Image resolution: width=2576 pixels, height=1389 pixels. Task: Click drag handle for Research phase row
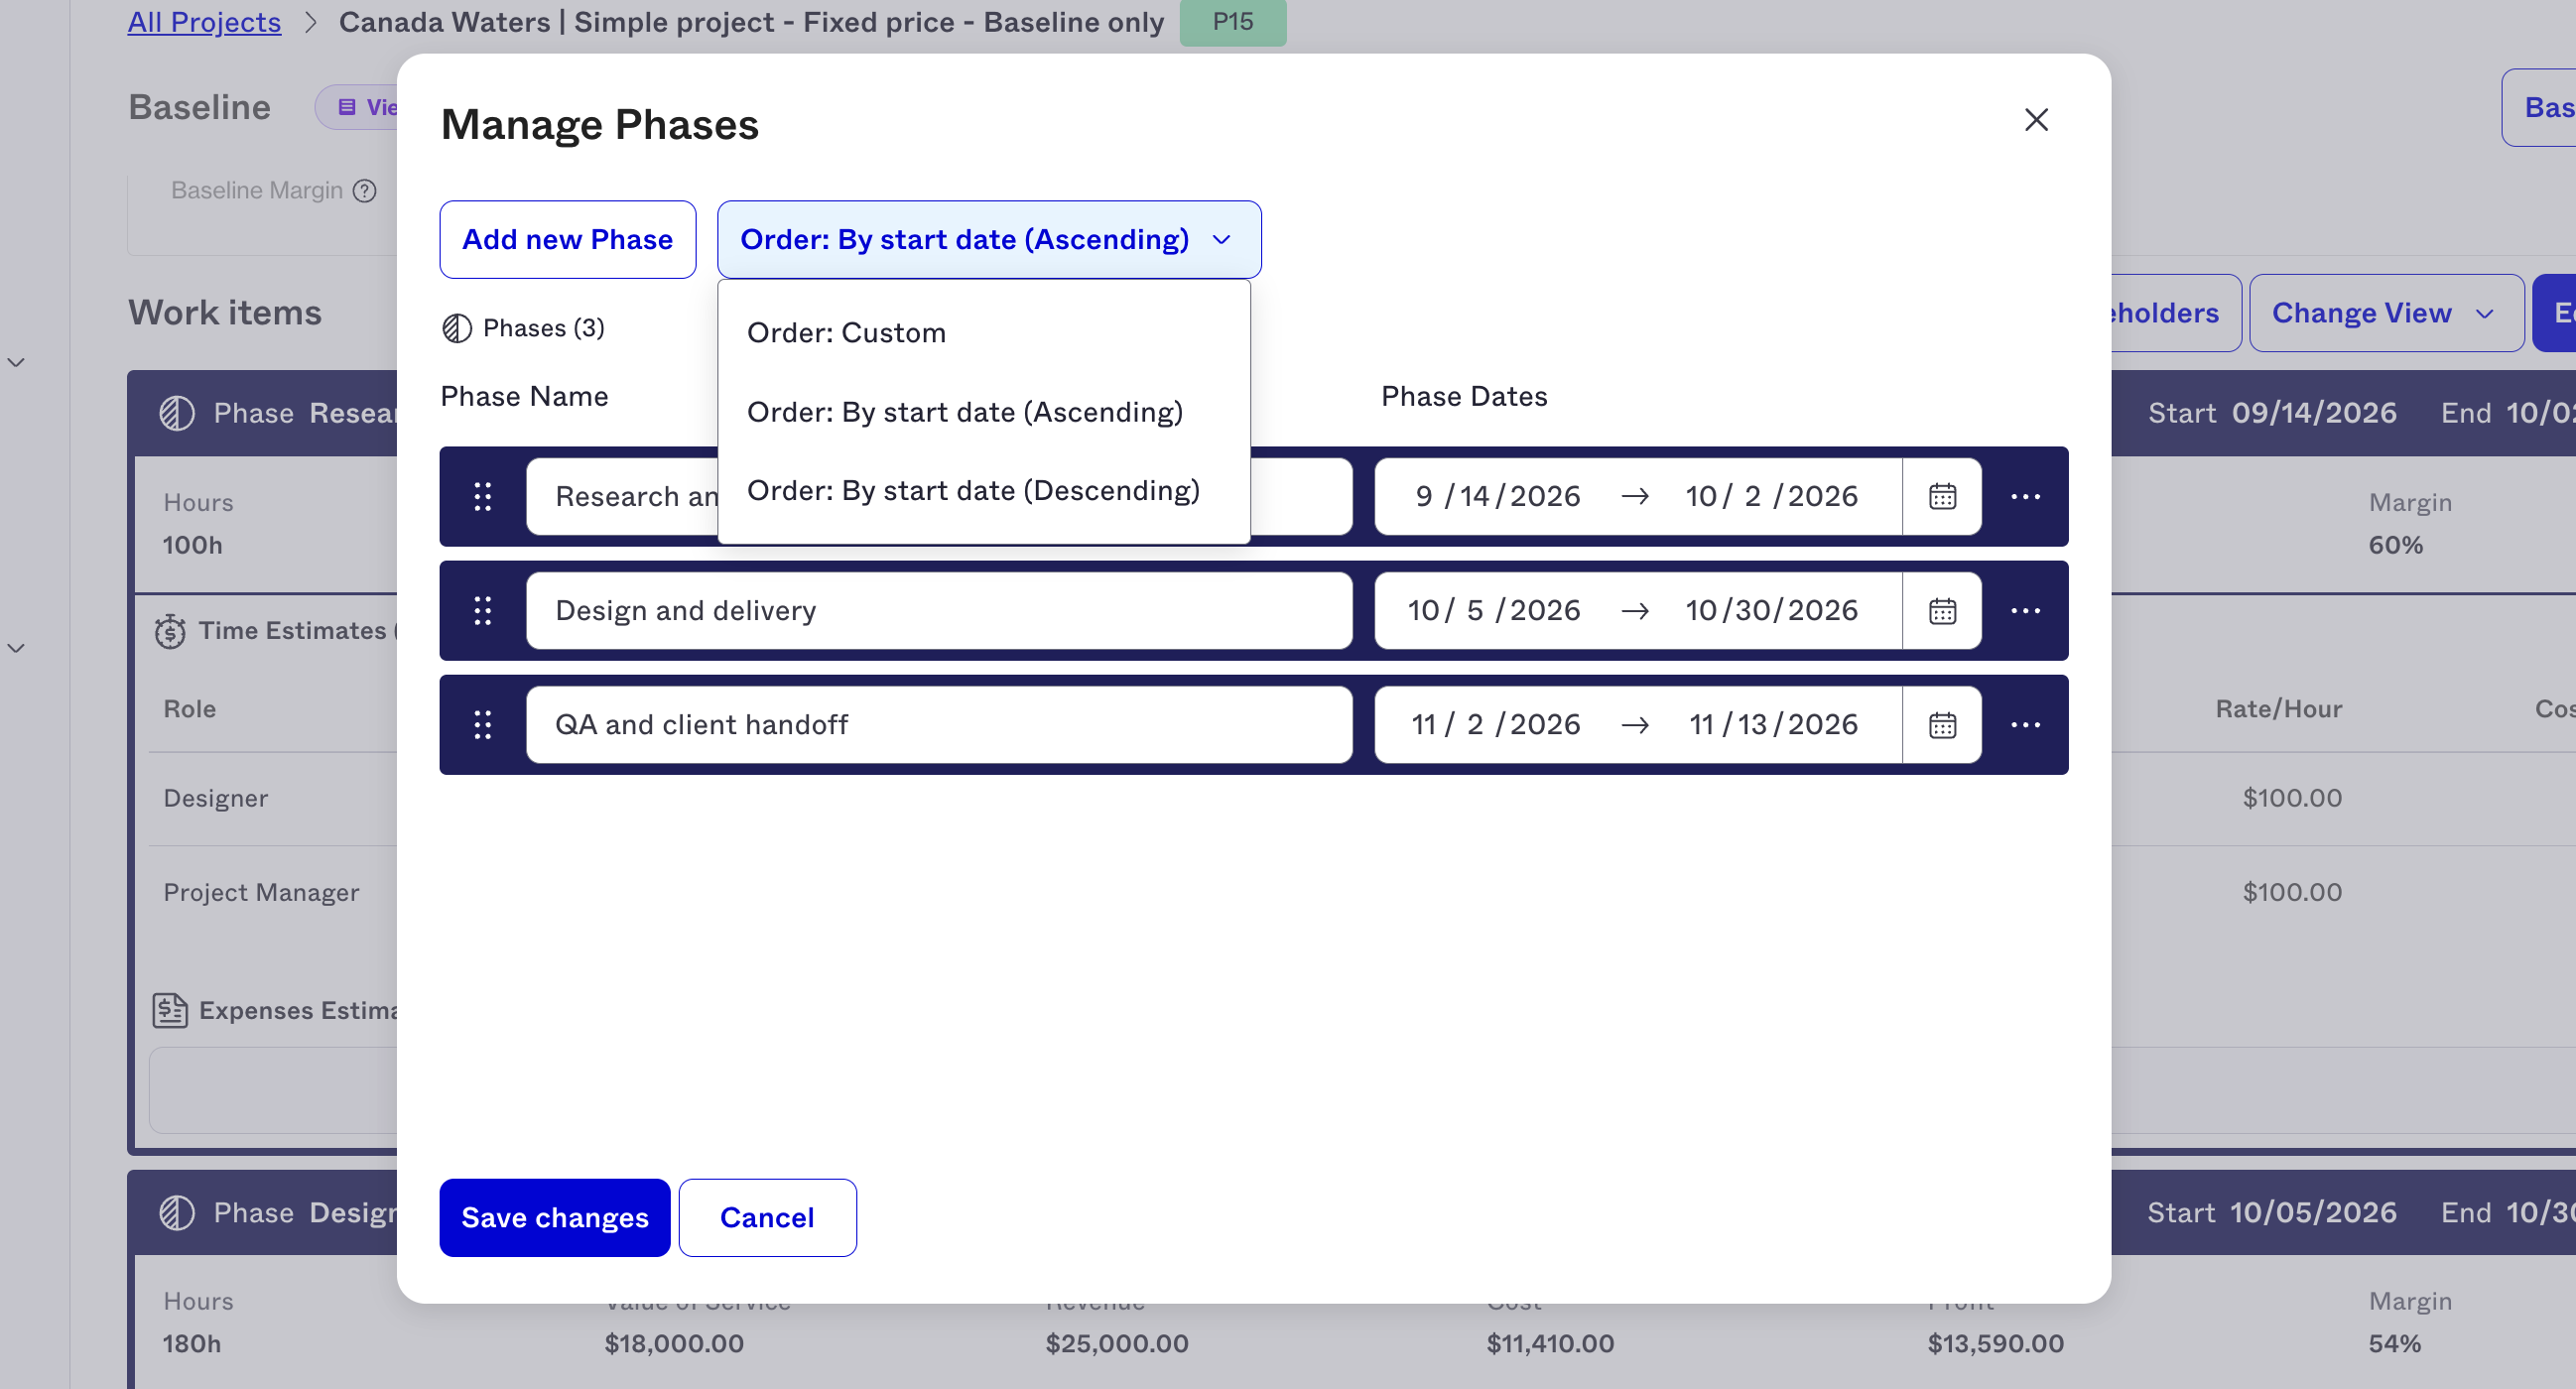tap(482, 496)
